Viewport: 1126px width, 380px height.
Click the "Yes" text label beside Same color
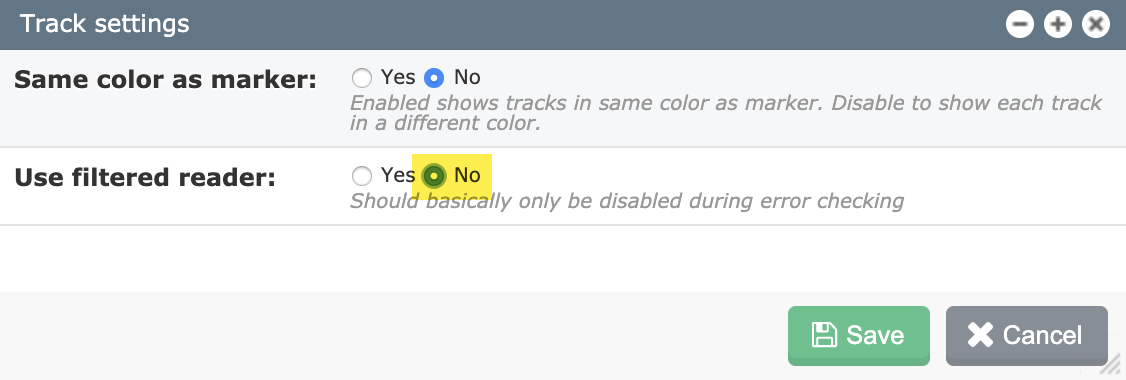pyautogui.click(x=398, y=76)
